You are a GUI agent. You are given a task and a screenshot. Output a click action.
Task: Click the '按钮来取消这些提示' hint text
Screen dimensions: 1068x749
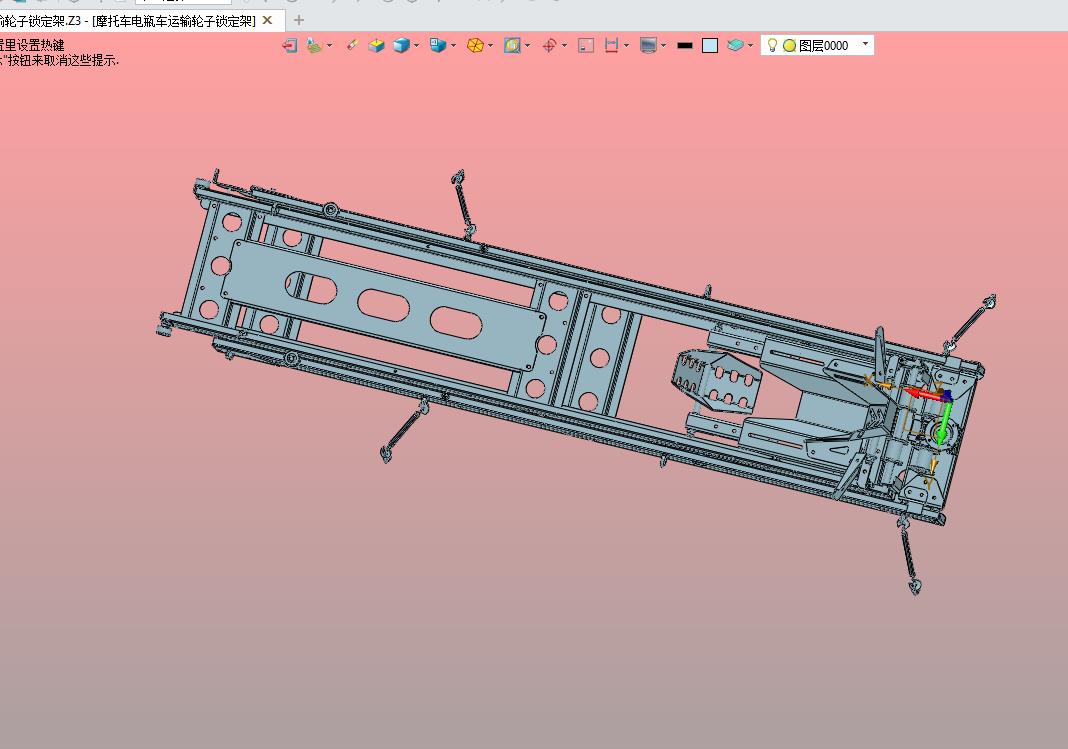point(63,61)
